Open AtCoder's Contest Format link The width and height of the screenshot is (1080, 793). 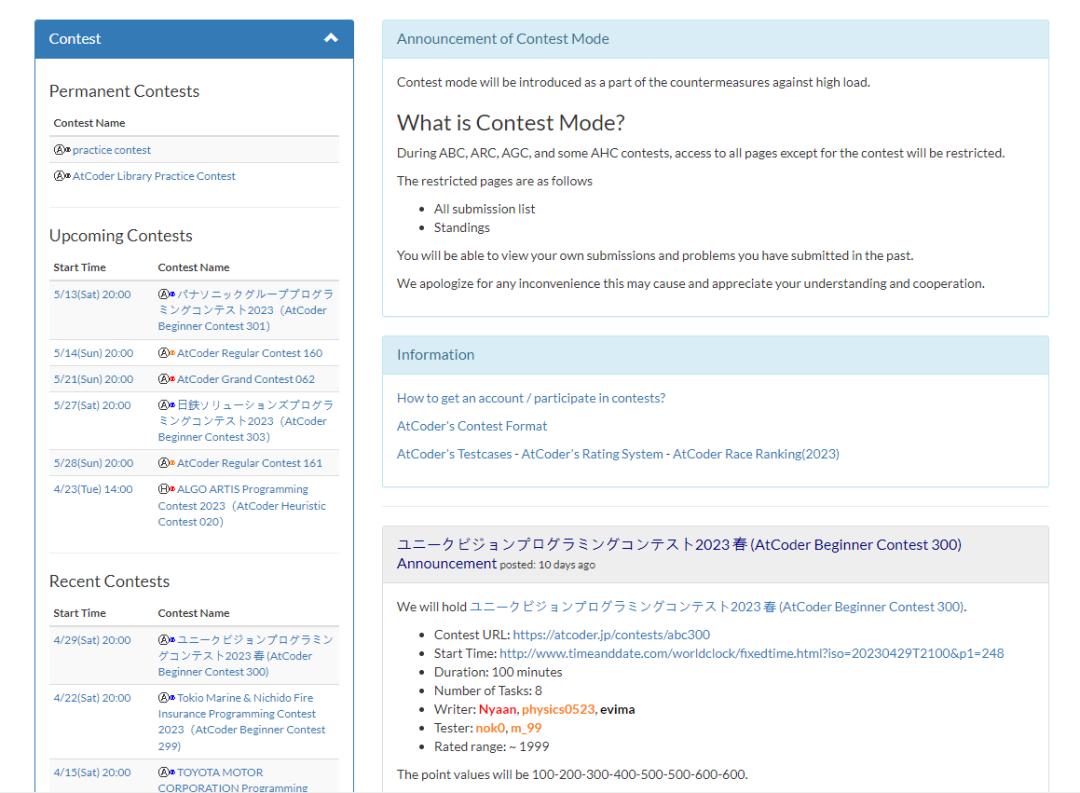click(x=472, y=426)
